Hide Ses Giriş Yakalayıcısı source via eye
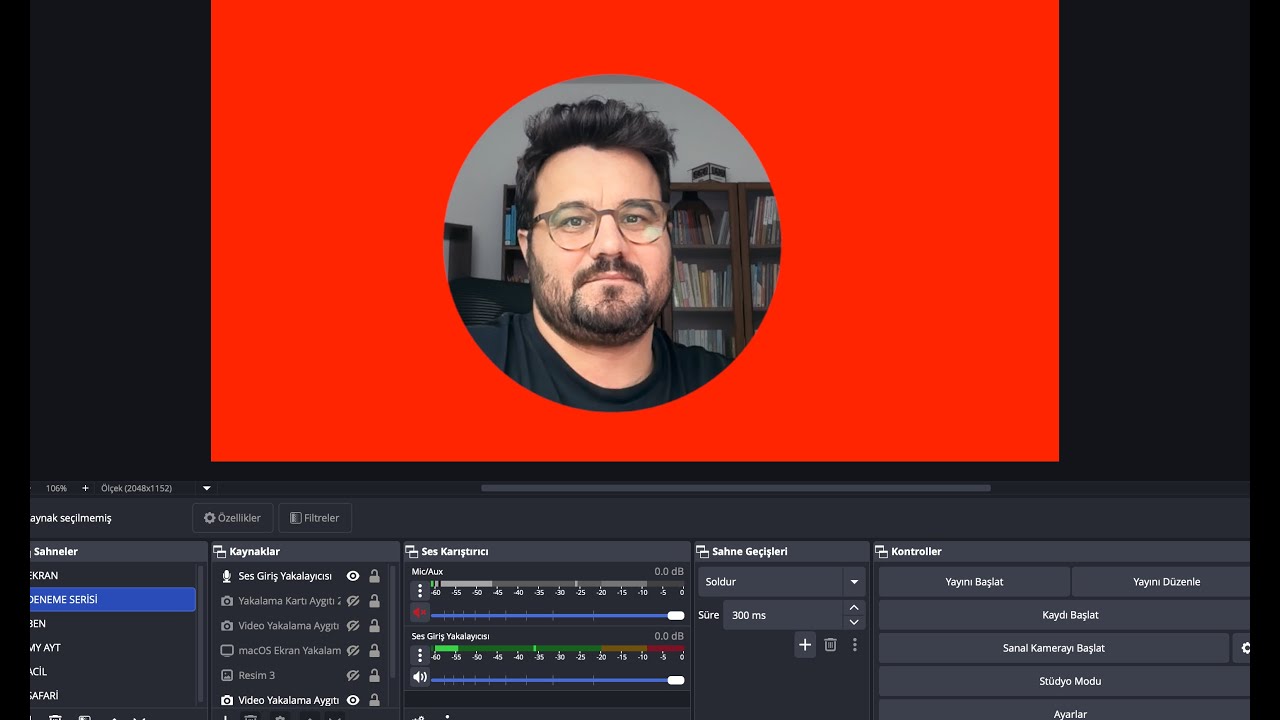Viewport: 1280px width, 720px height. coord(353,576)
